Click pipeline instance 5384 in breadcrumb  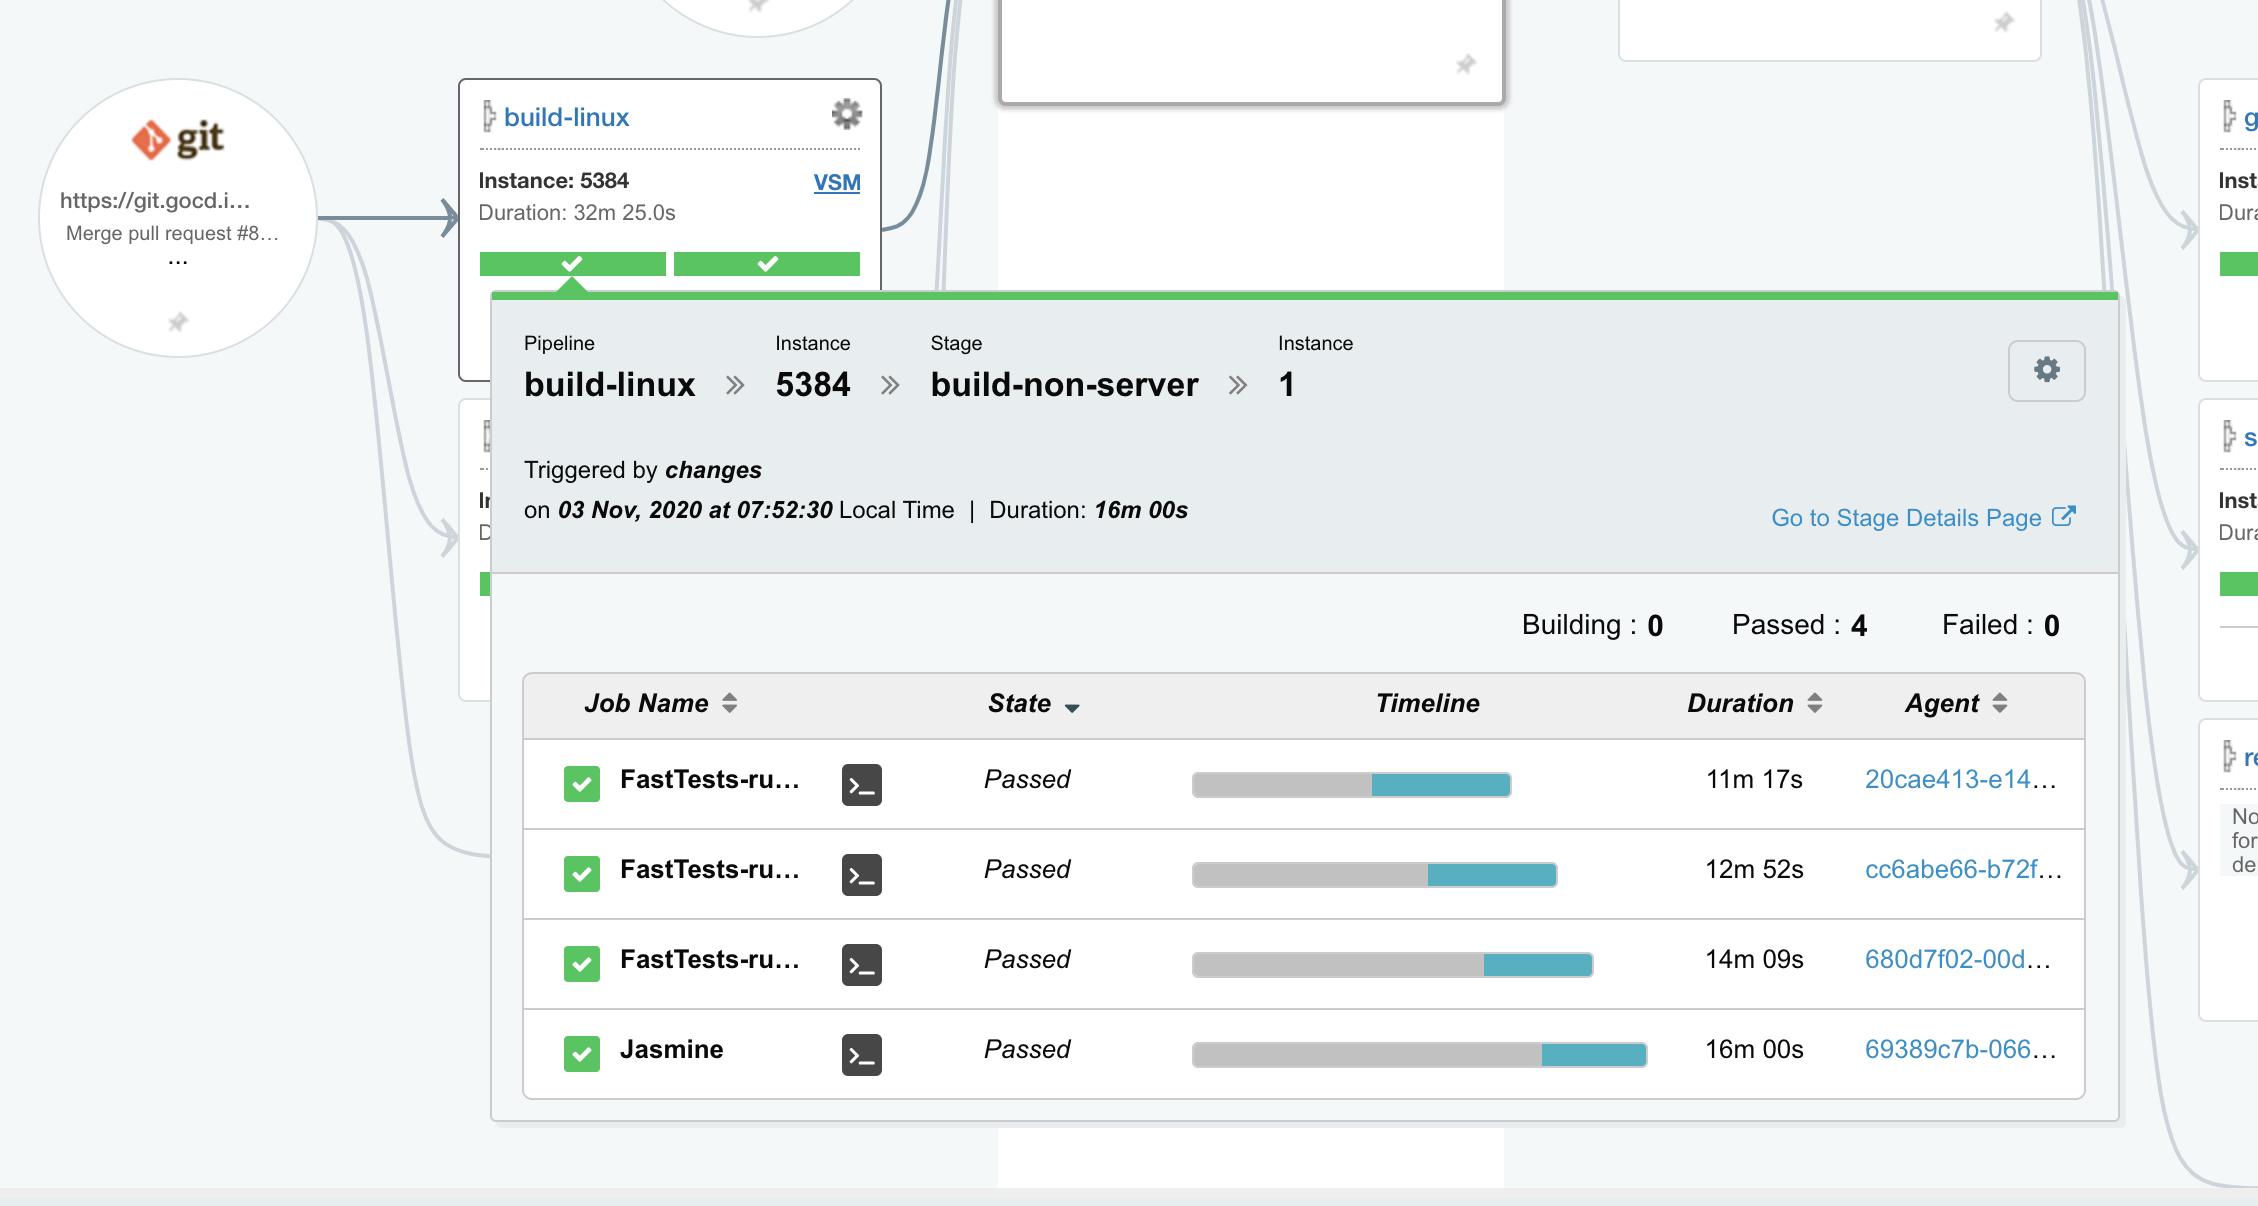(813, 385)
